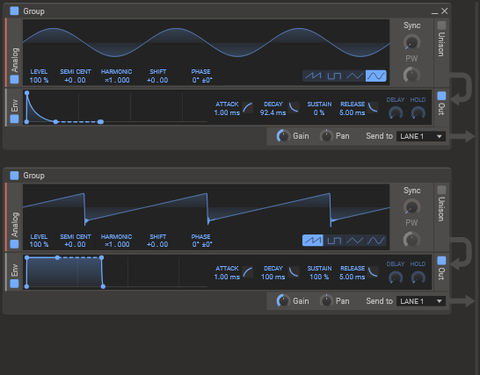Click second group's envelope graph
The height and width of the screenshot is (375, 480).
click(x=115, y=272)
